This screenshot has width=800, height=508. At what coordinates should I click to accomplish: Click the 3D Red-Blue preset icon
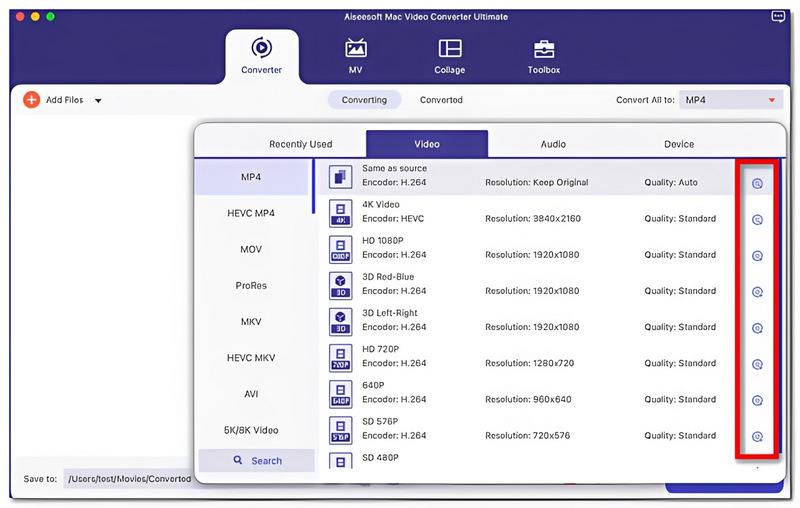coord(340,286)
